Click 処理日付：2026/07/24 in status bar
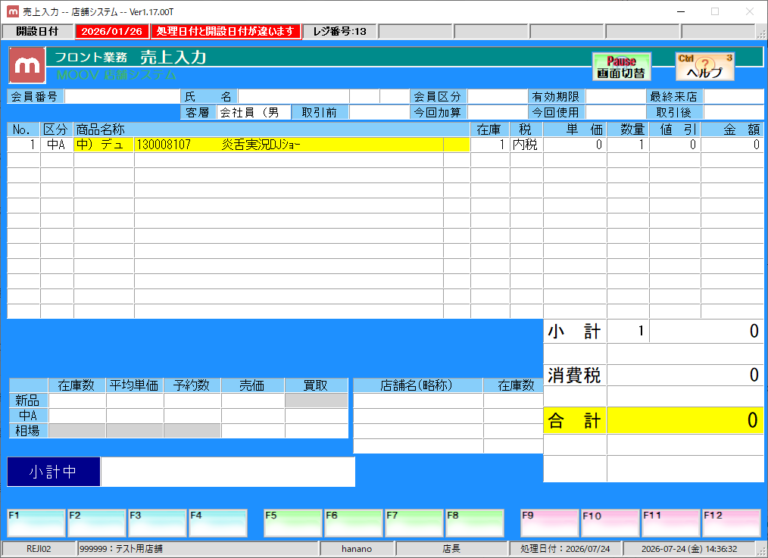This screenshot has height=558, width=768. (x=565, y=549)
